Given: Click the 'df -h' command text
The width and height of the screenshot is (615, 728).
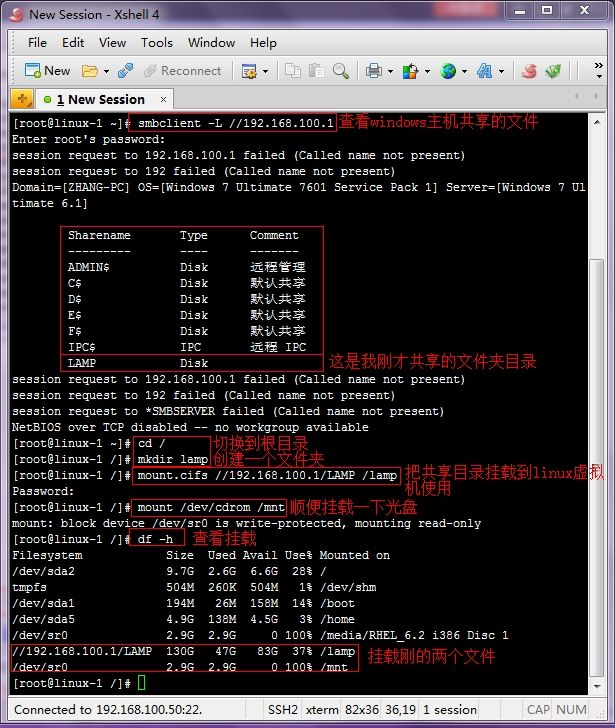Looking at the screenshot, I should pyautogui.click(x=155, y=539).
